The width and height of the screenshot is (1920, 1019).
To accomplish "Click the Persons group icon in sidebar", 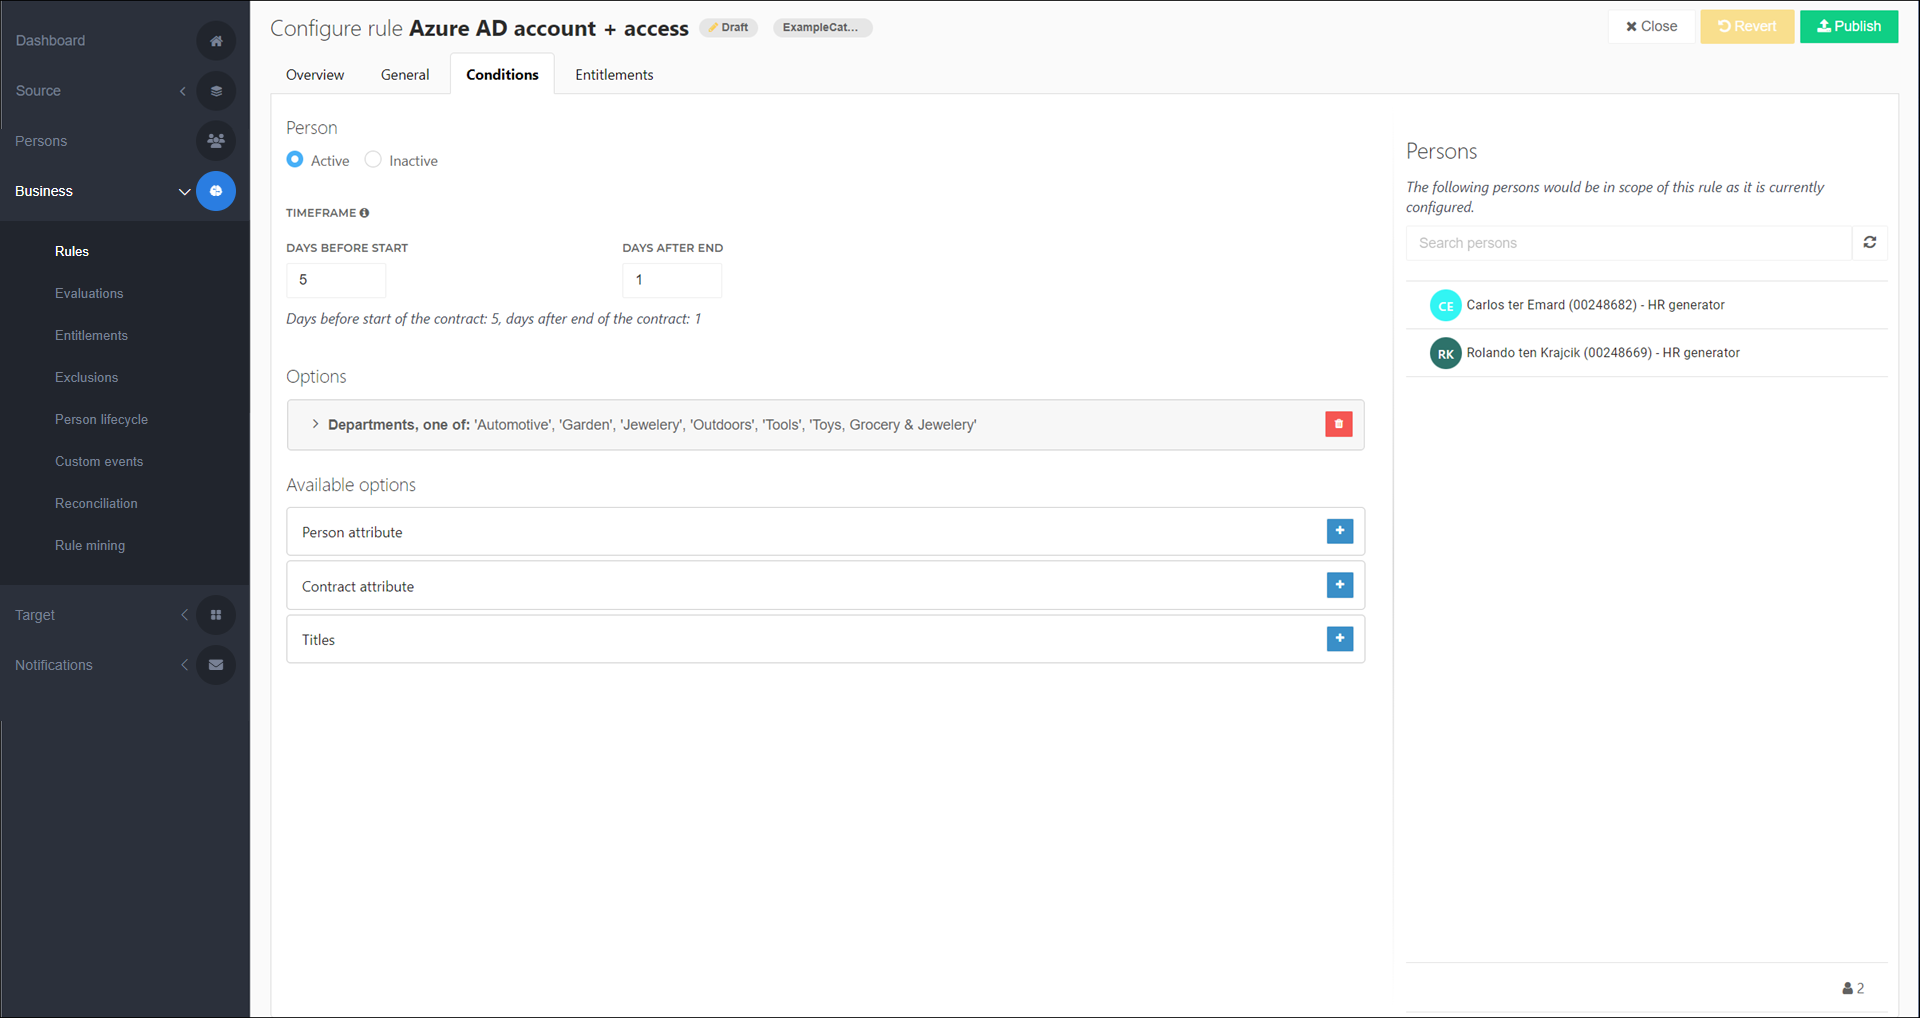I will tap(216, 141).
